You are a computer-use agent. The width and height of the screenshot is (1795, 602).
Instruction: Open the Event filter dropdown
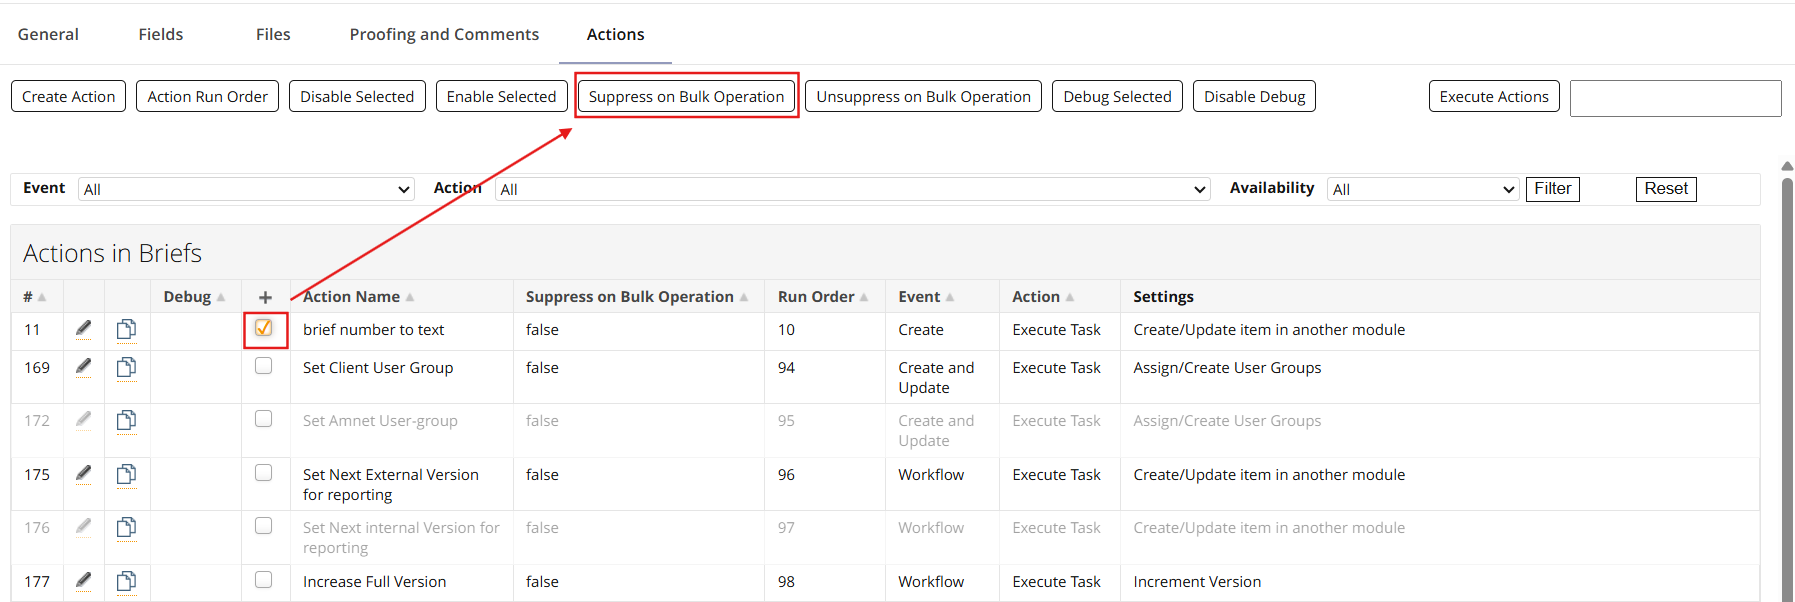point(246,189)
